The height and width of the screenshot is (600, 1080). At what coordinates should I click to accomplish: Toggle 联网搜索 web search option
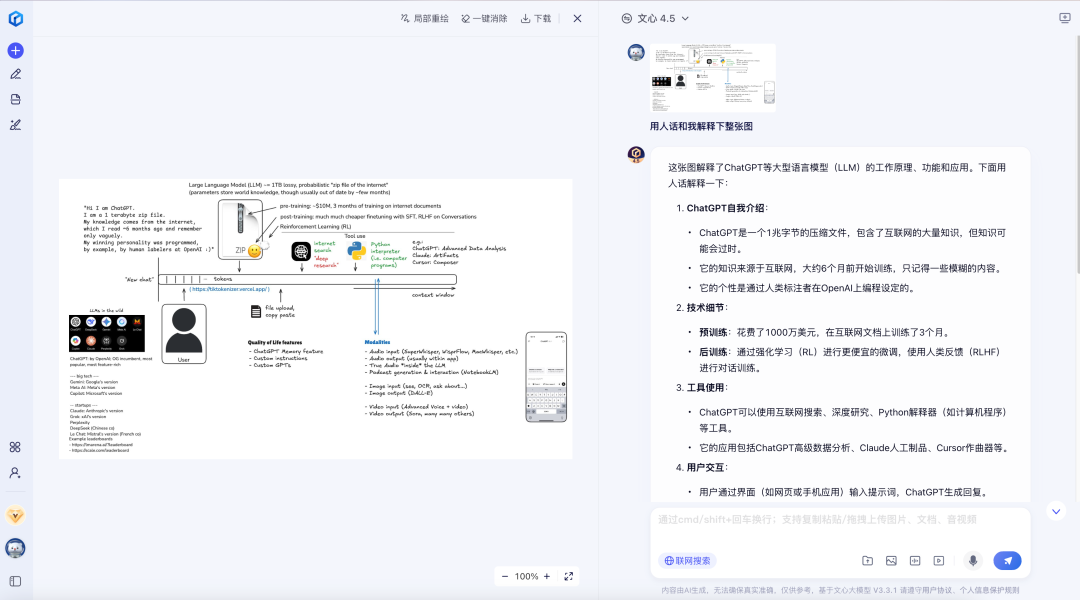click(x=687, y=561)
